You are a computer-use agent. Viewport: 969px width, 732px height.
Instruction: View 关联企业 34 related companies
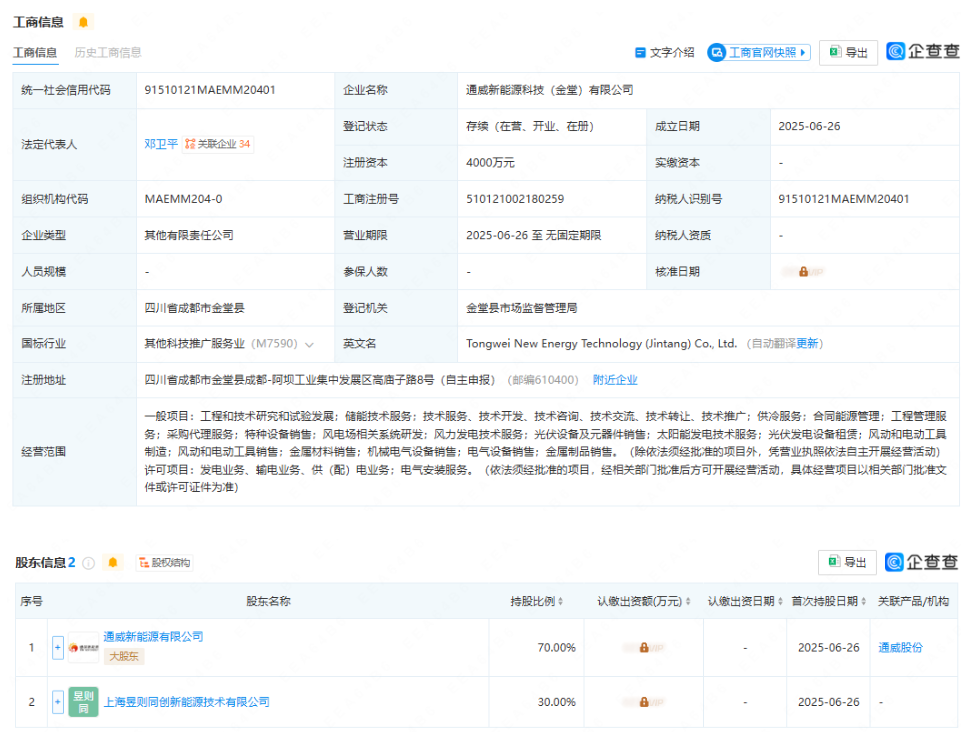[x=218, y=144]
